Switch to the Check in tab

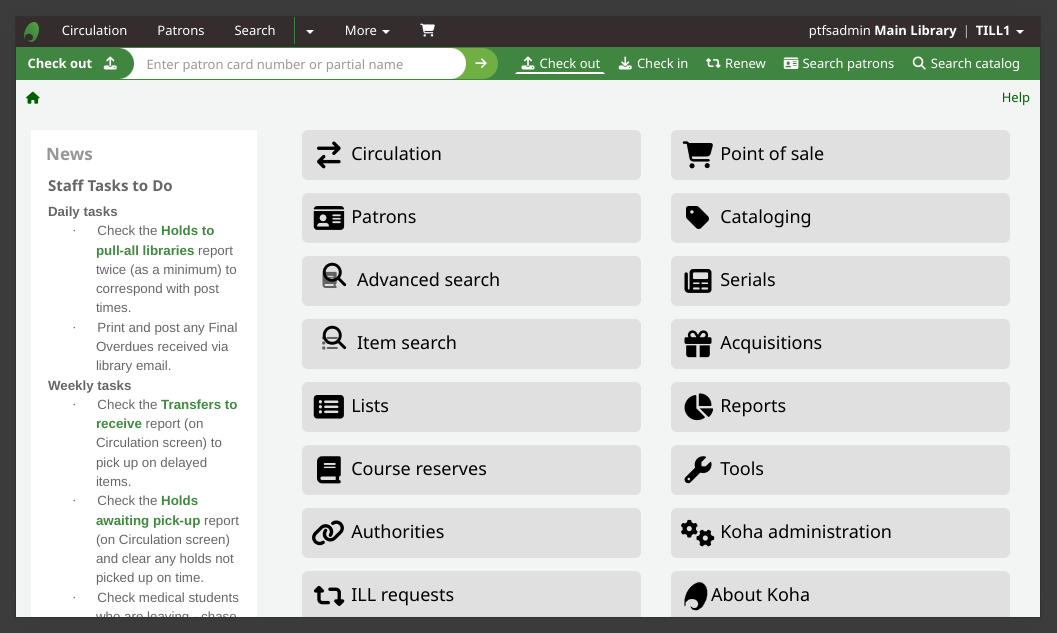coord(653,63)
